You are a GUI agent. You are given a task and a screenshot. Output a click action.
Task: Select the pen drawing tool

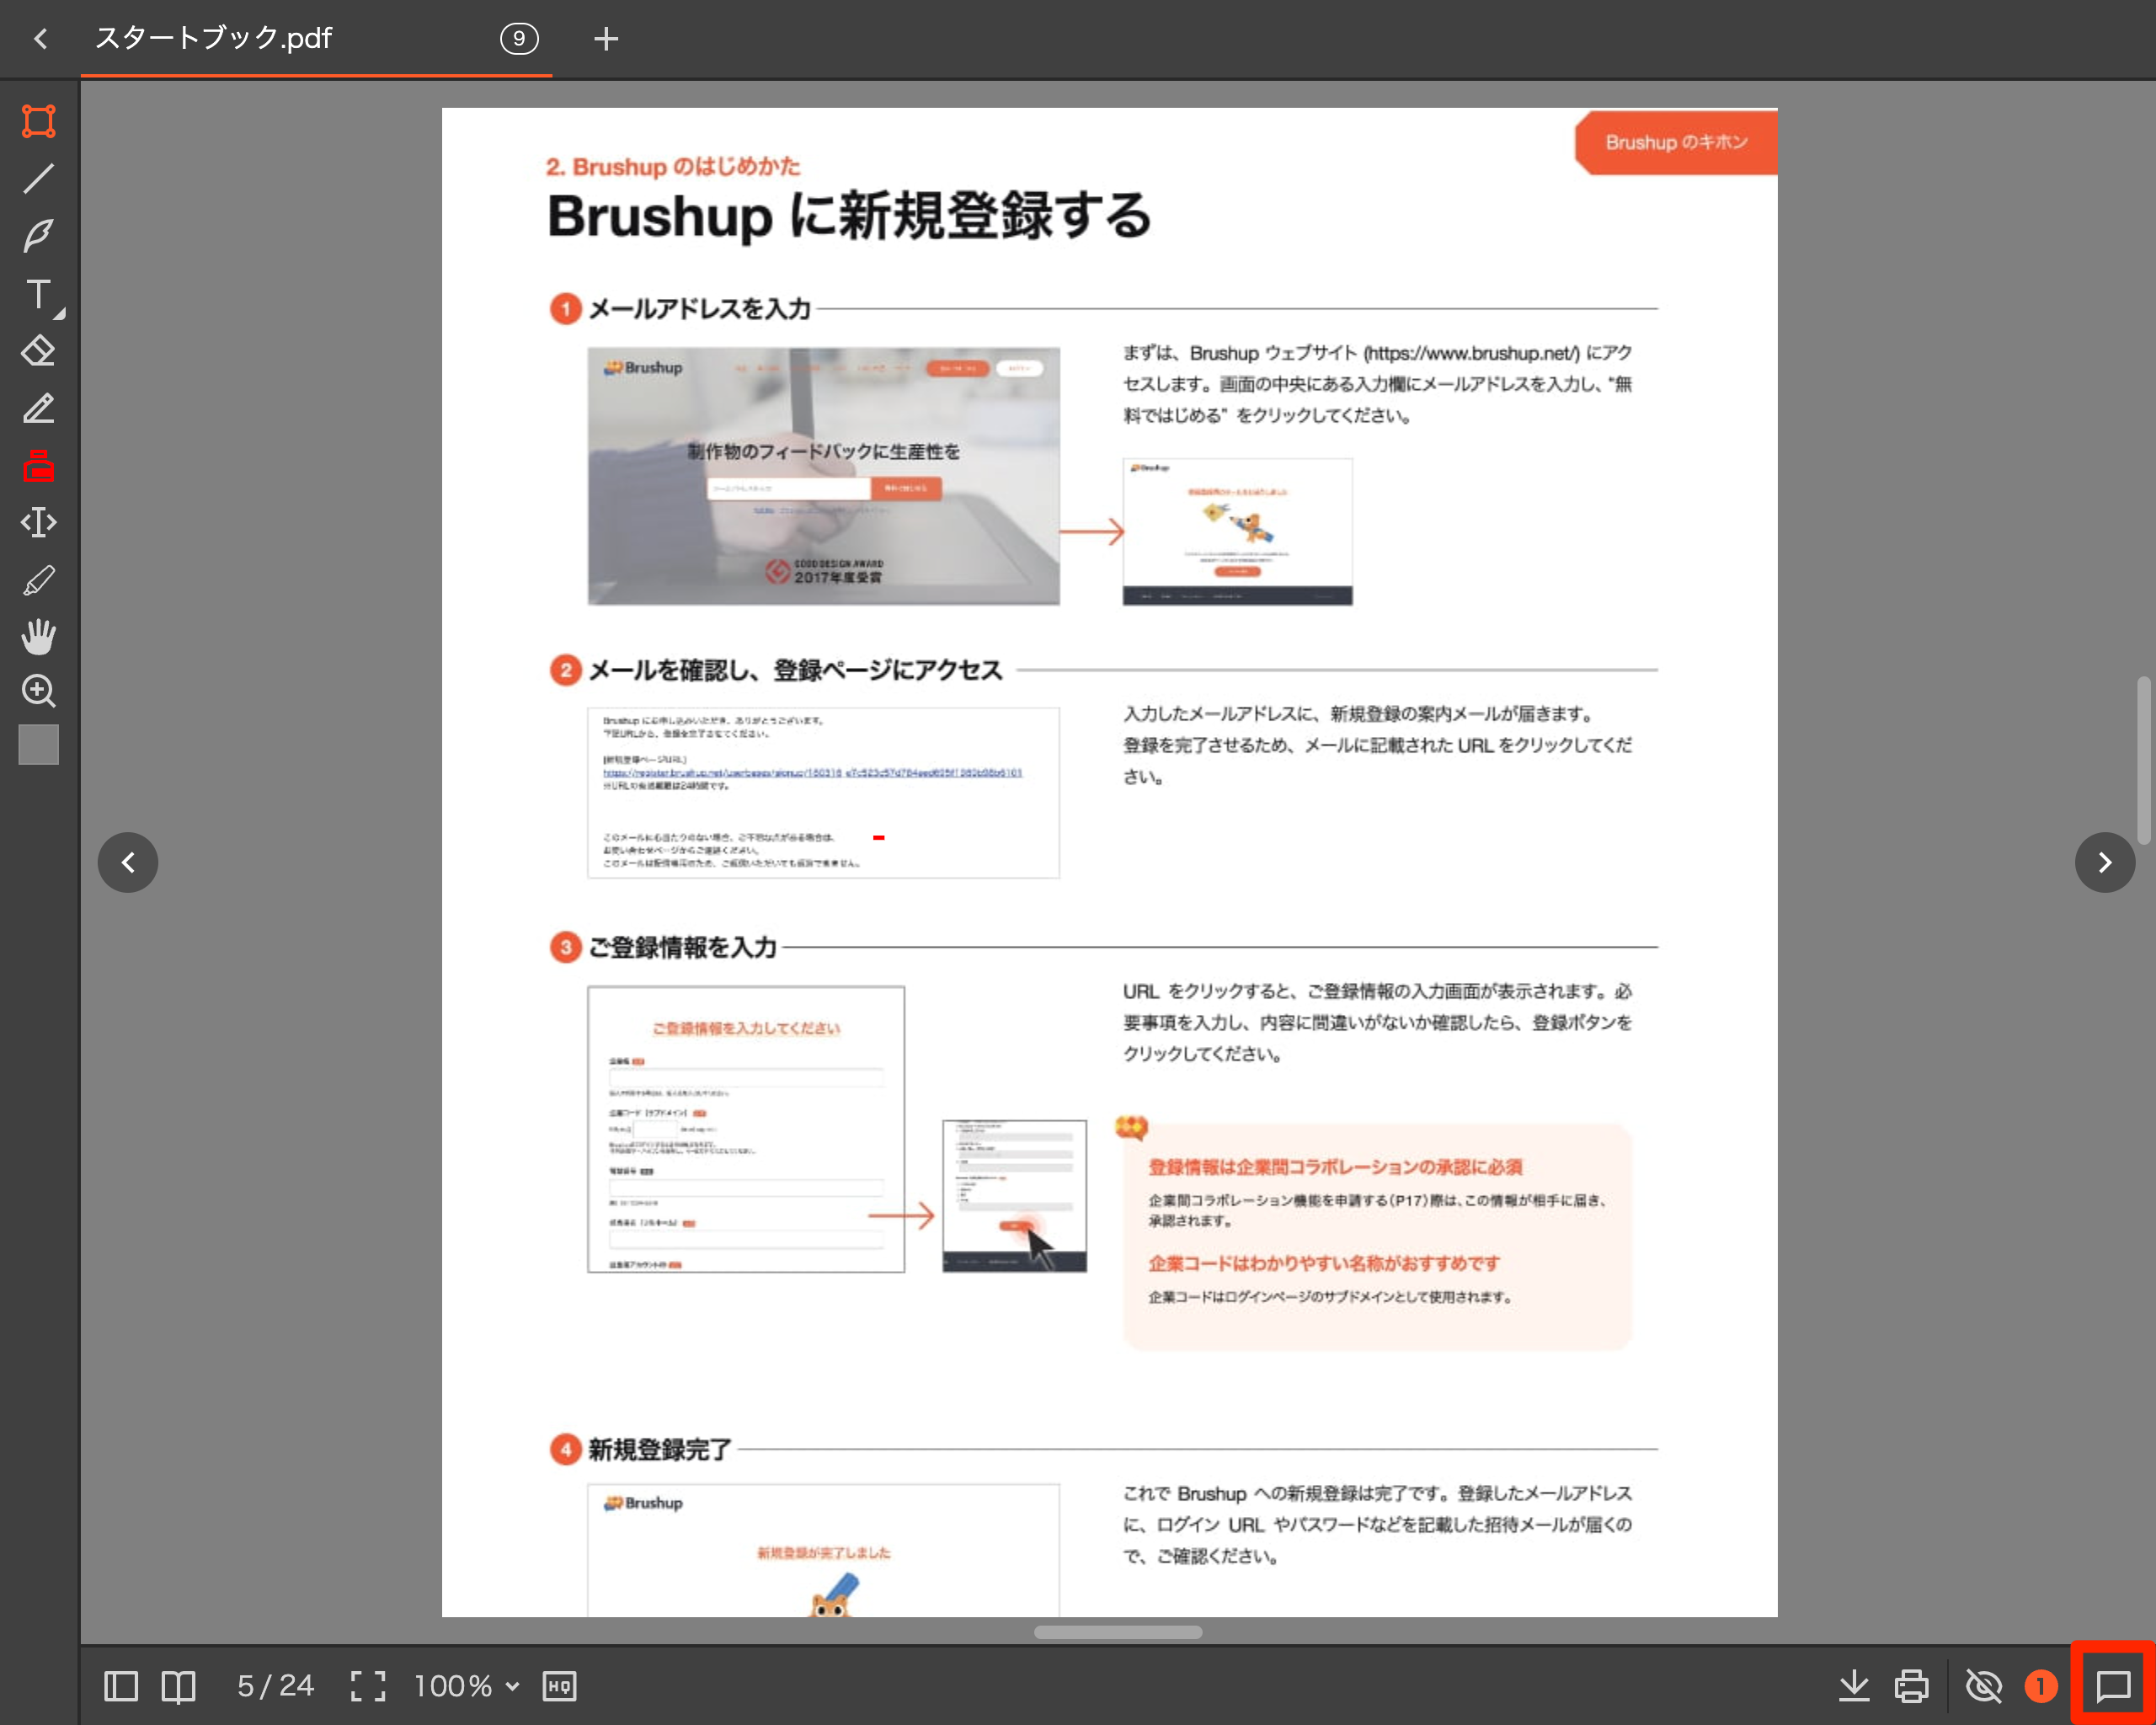pyautogui.click(x=38, y=236)
